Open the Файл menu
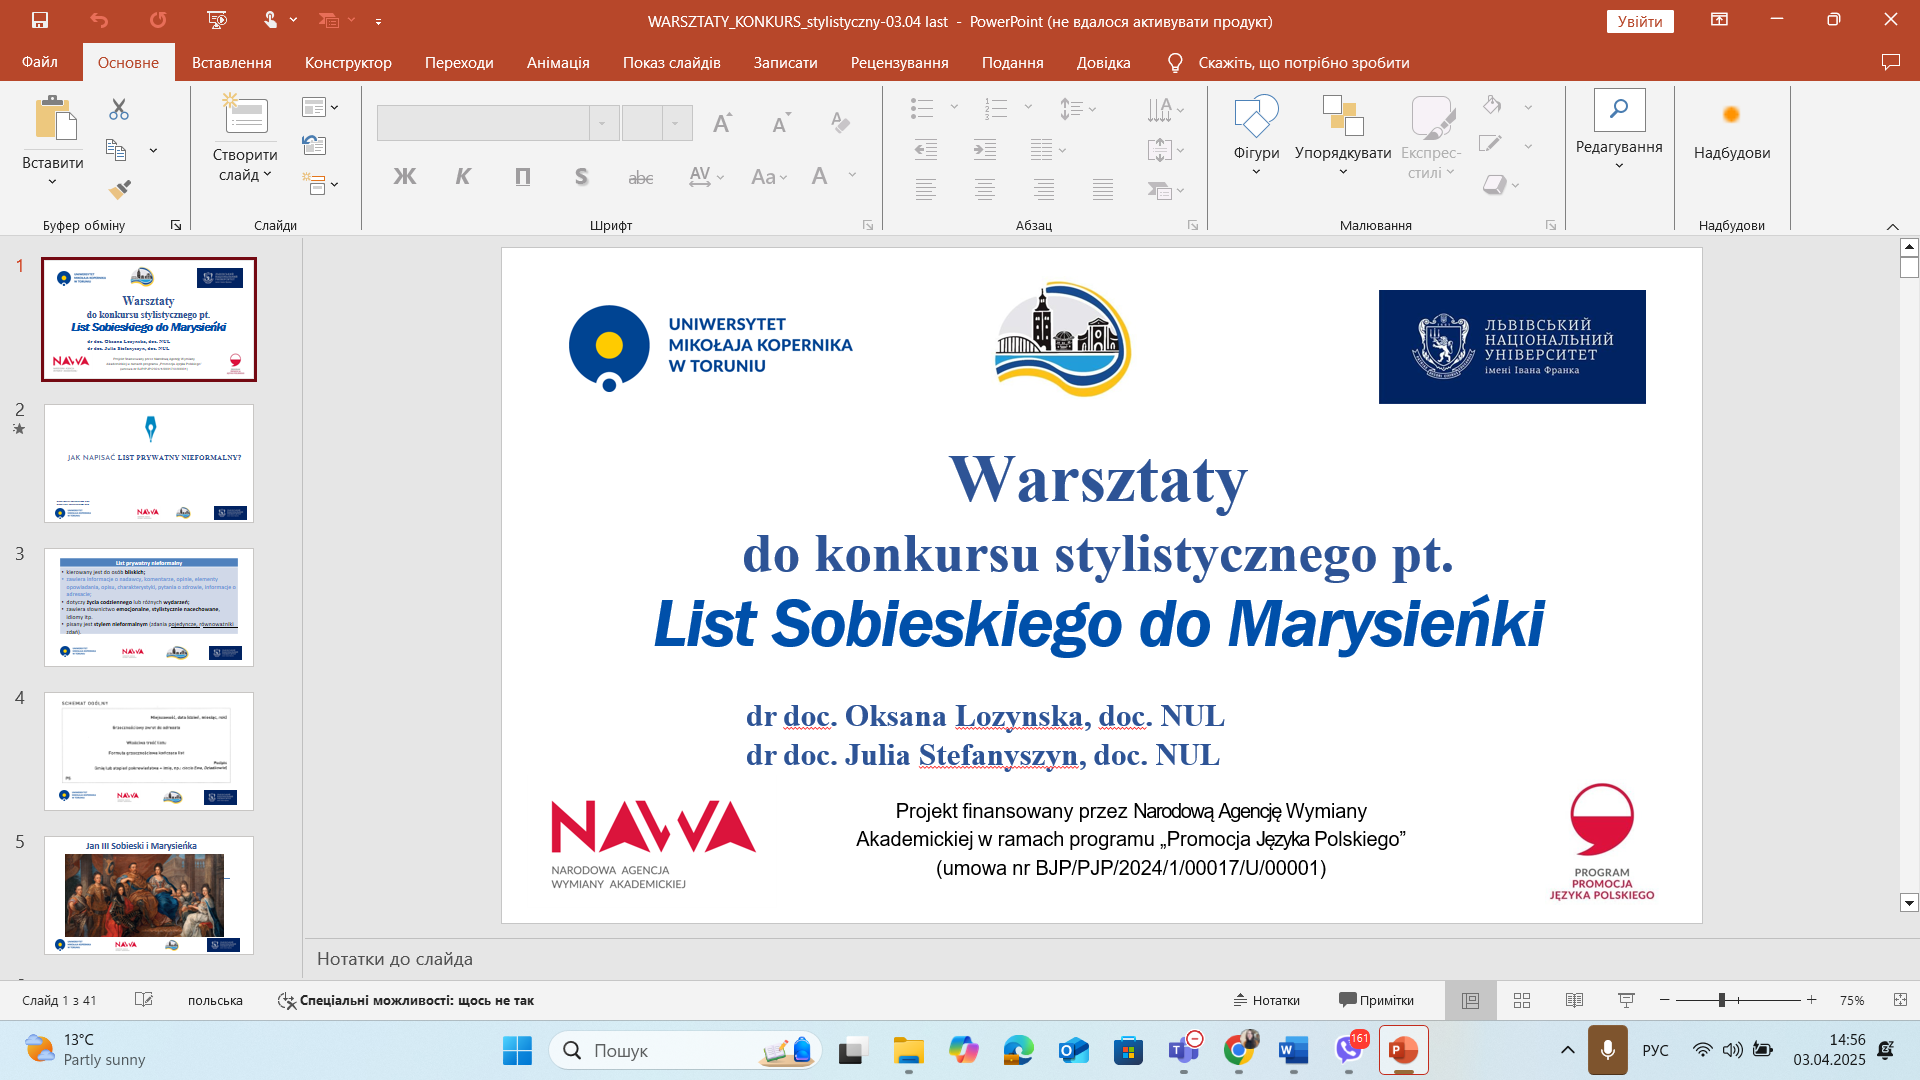 40,62
